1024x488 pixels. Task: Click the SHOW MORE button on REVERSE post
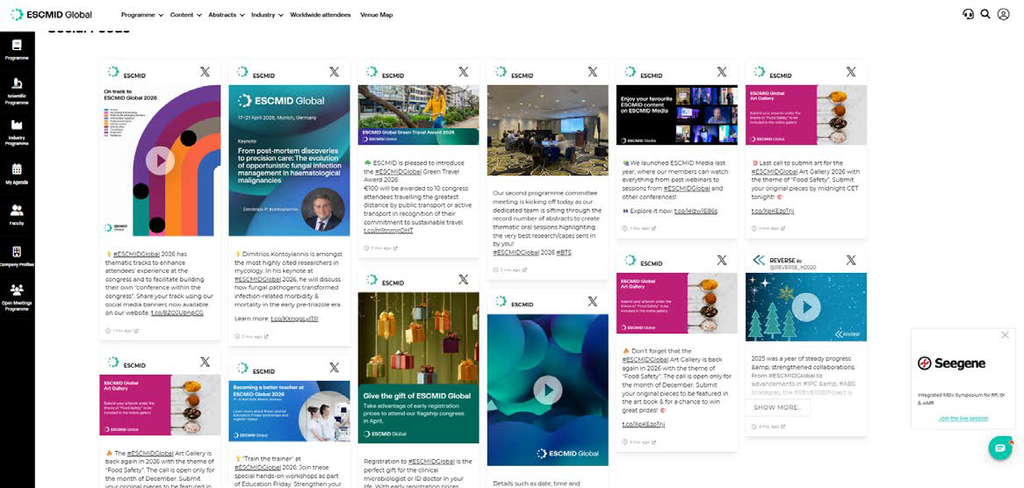pyautogui.click(x=777, y=408)
